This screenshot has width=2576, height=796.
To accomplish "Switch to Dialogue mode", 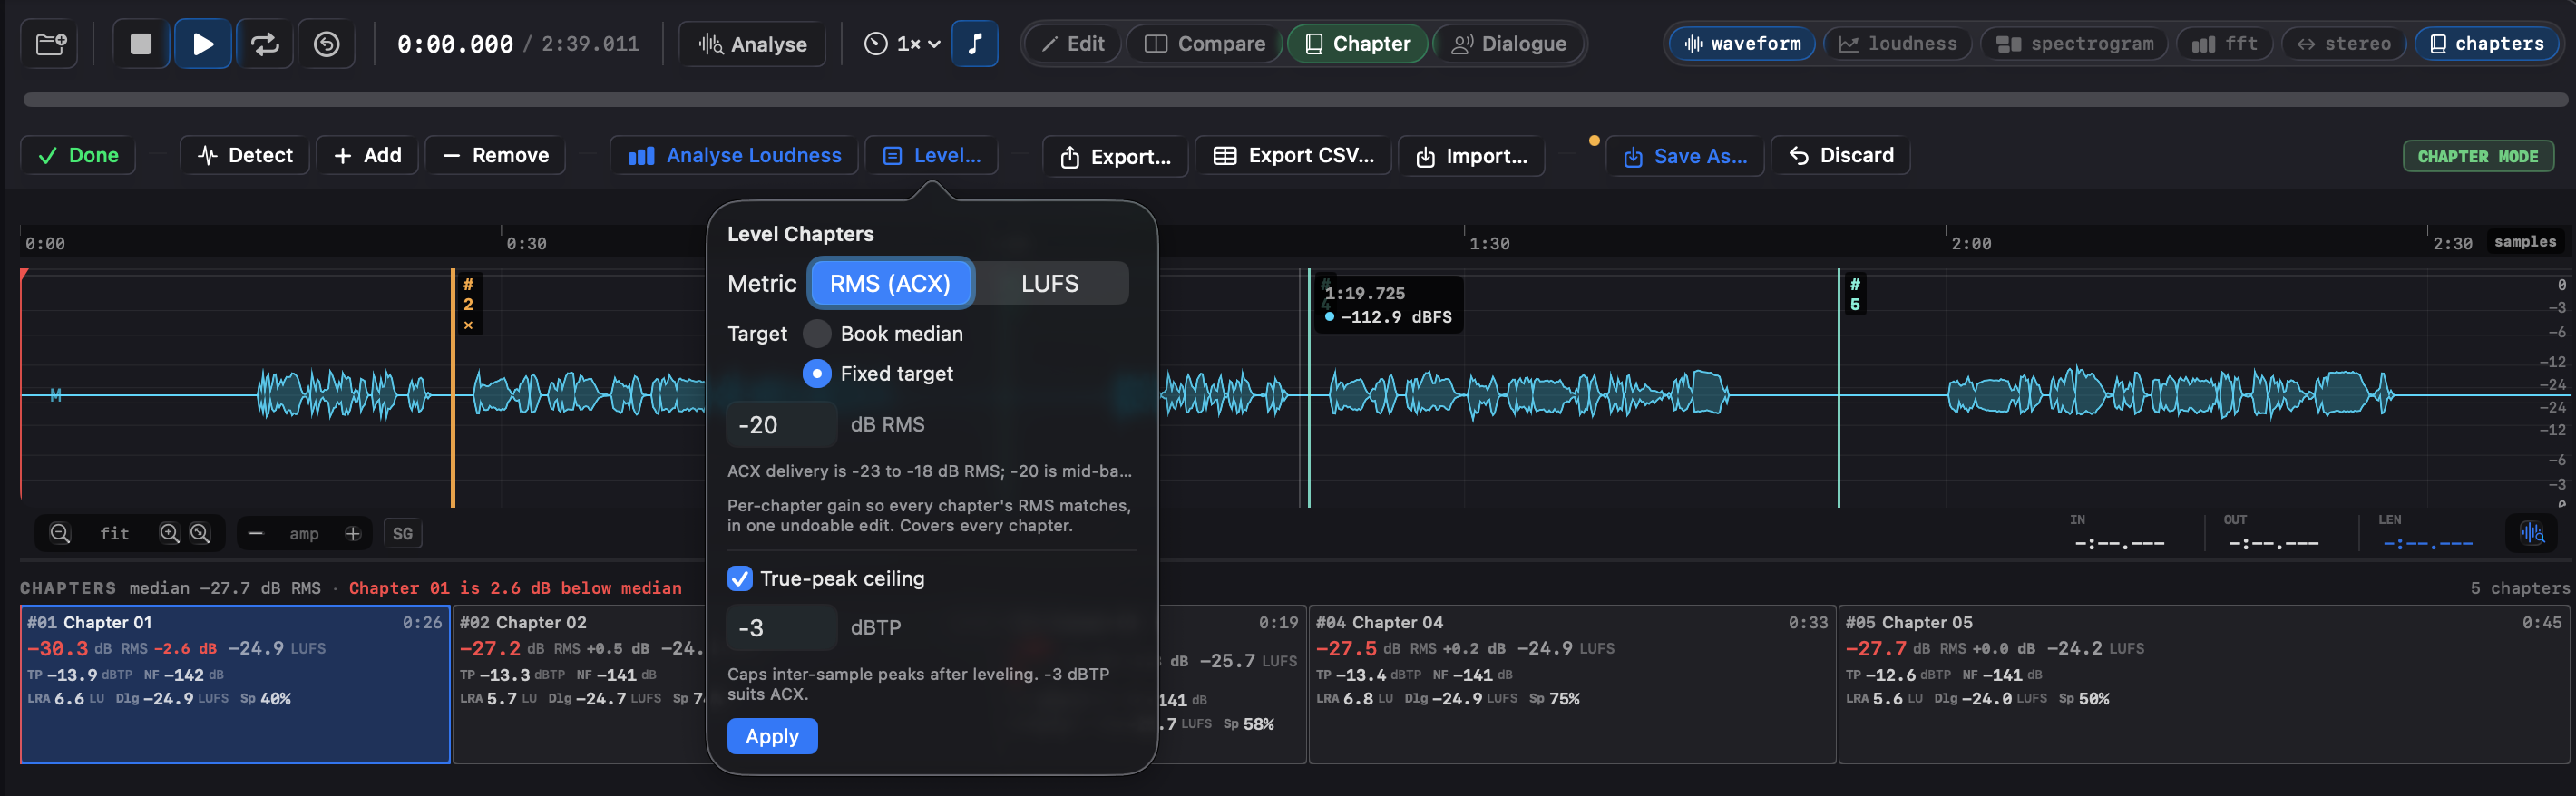I will pyautogui.click(x=1509, y=44).
